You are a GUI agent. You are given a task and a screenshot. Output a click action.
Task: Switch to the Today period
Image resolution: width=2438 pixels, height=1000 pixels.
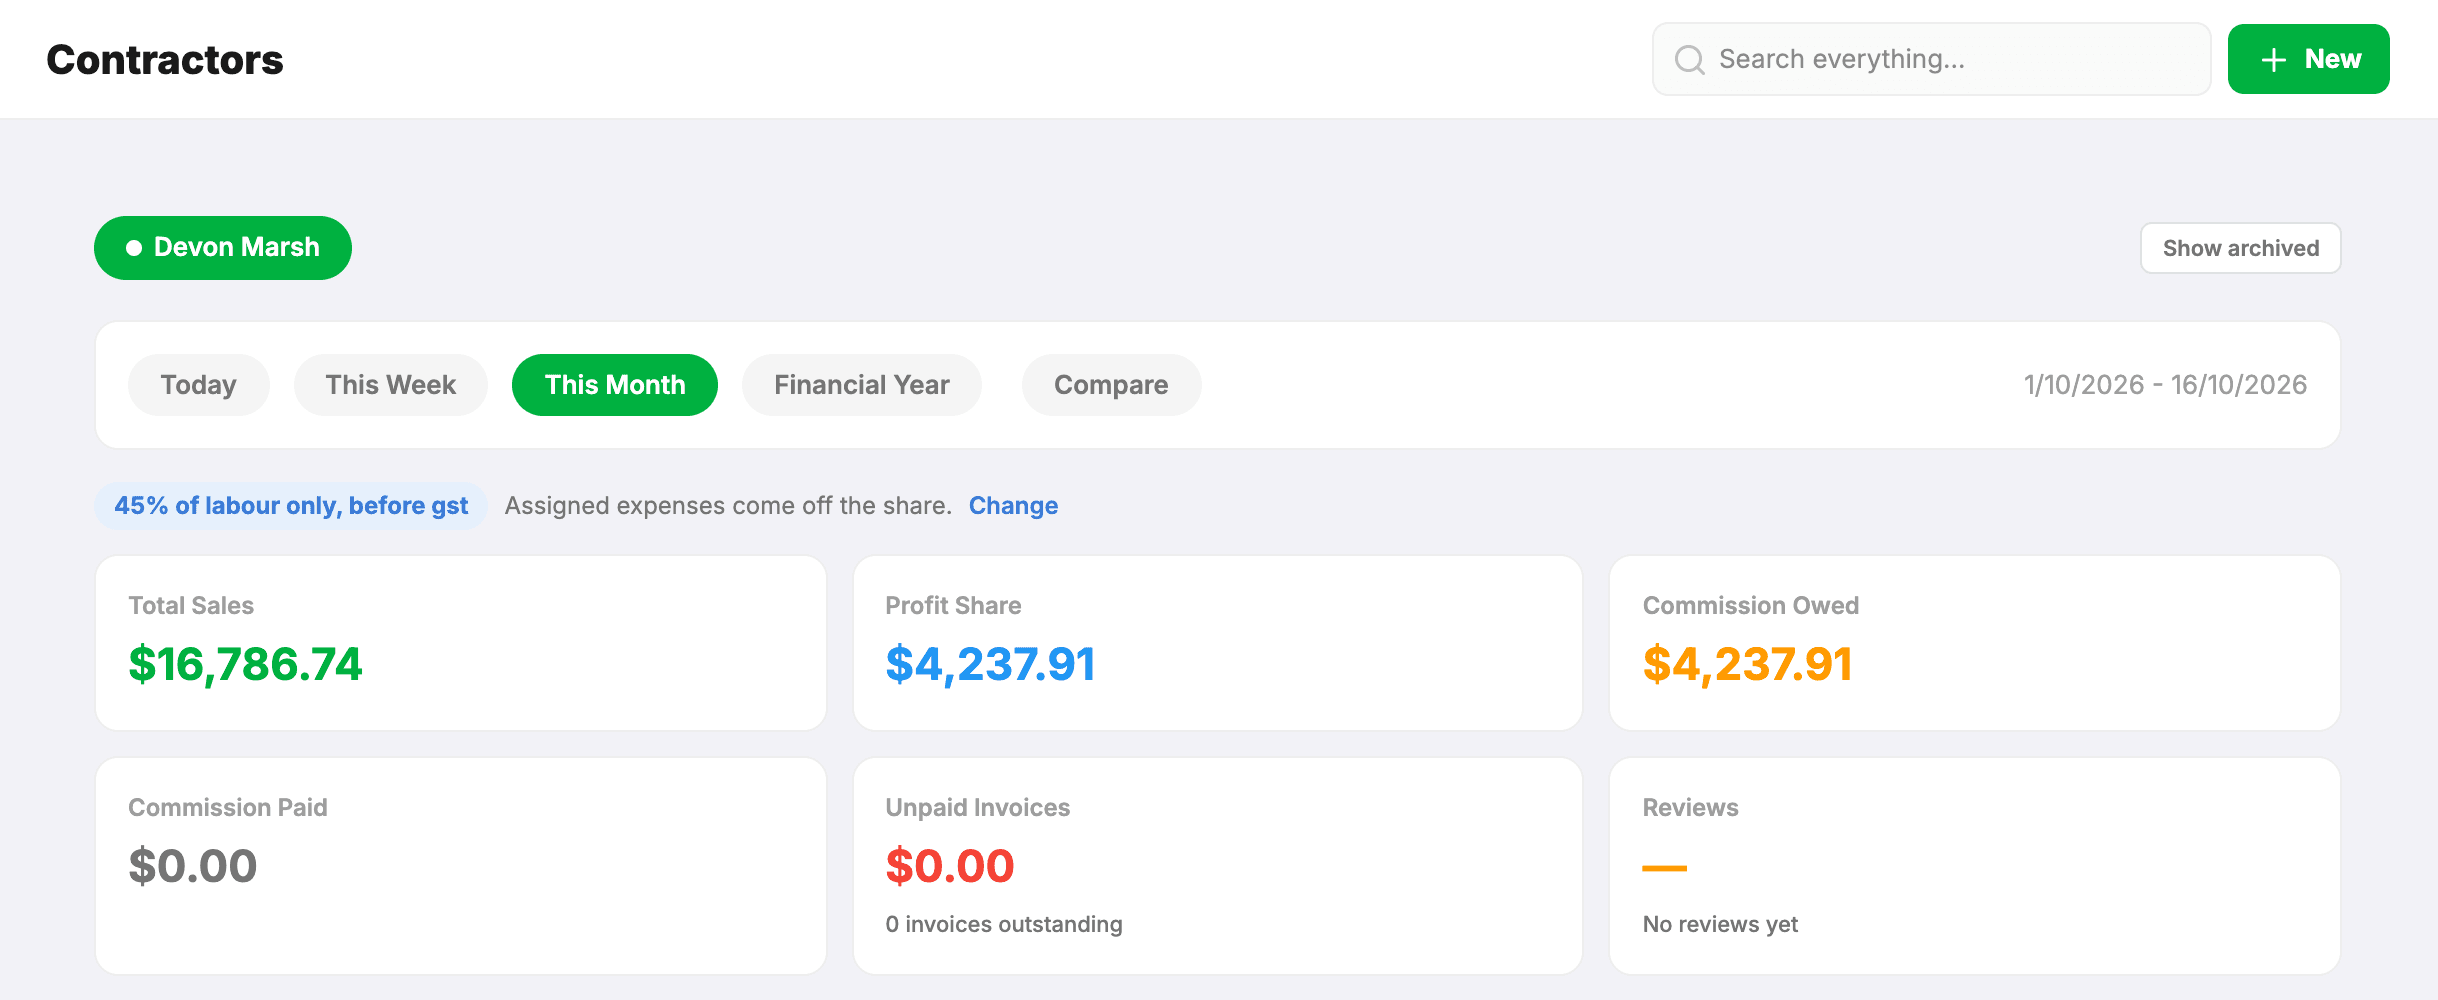[x=198, y=385]
